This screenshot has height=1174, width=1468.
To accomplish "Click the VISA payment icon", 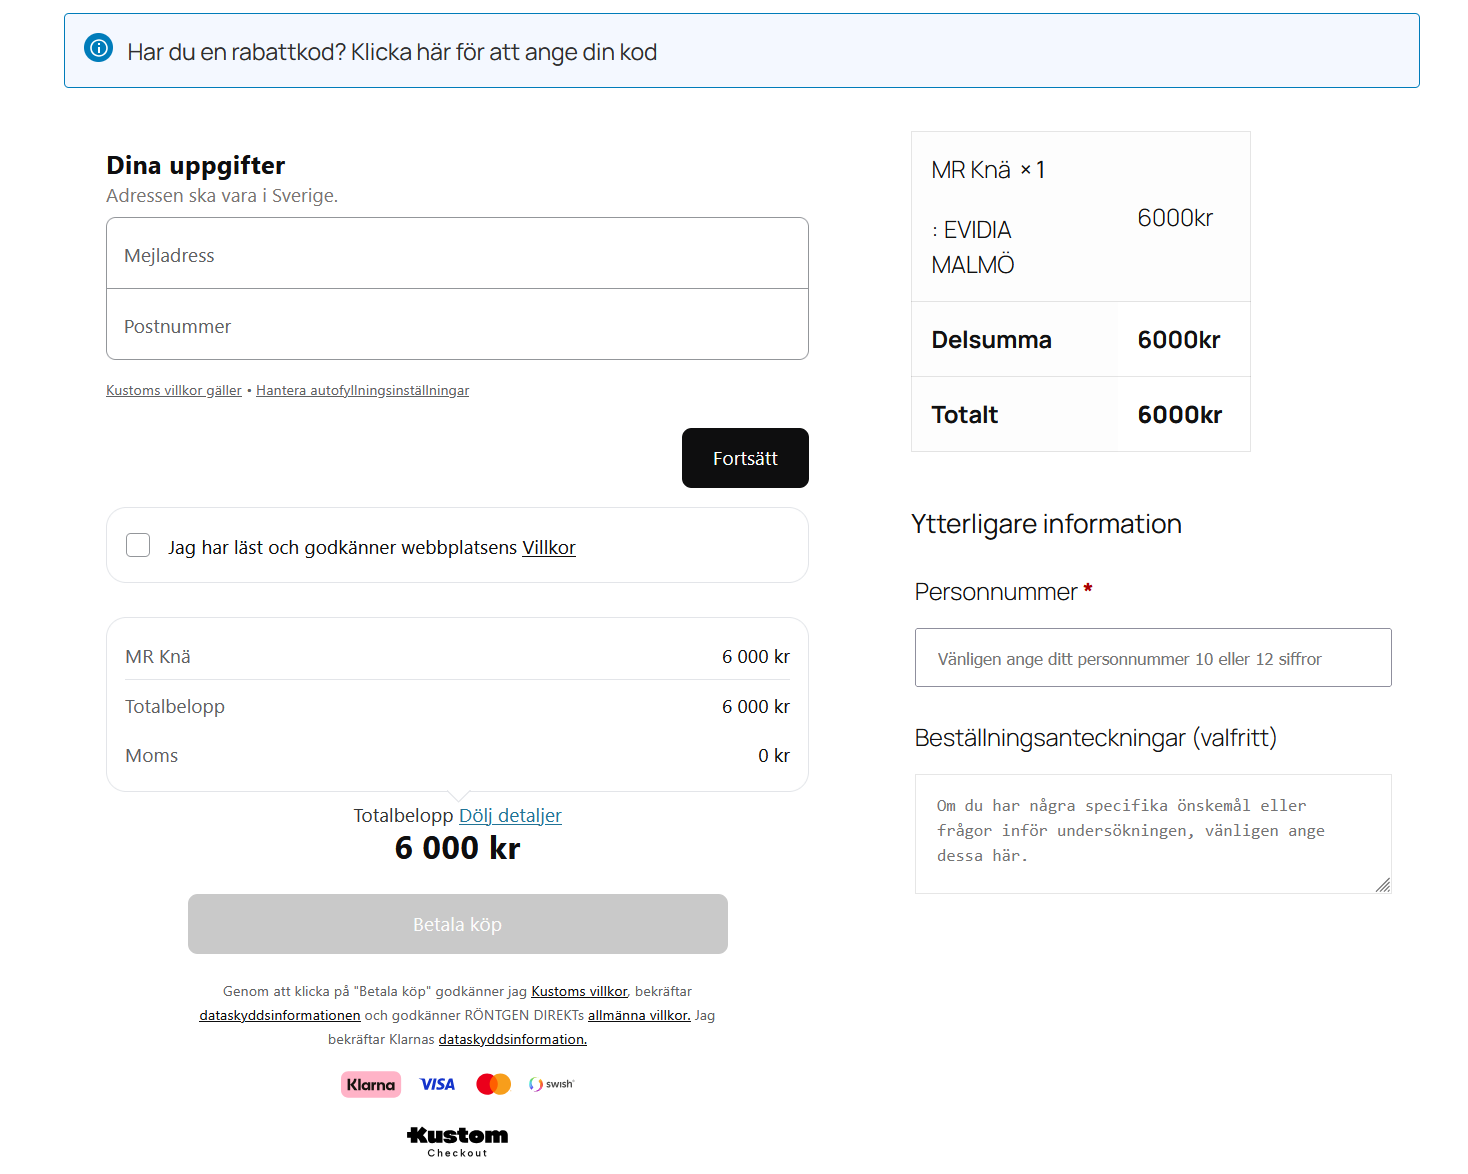I will tap(436, 1084).
